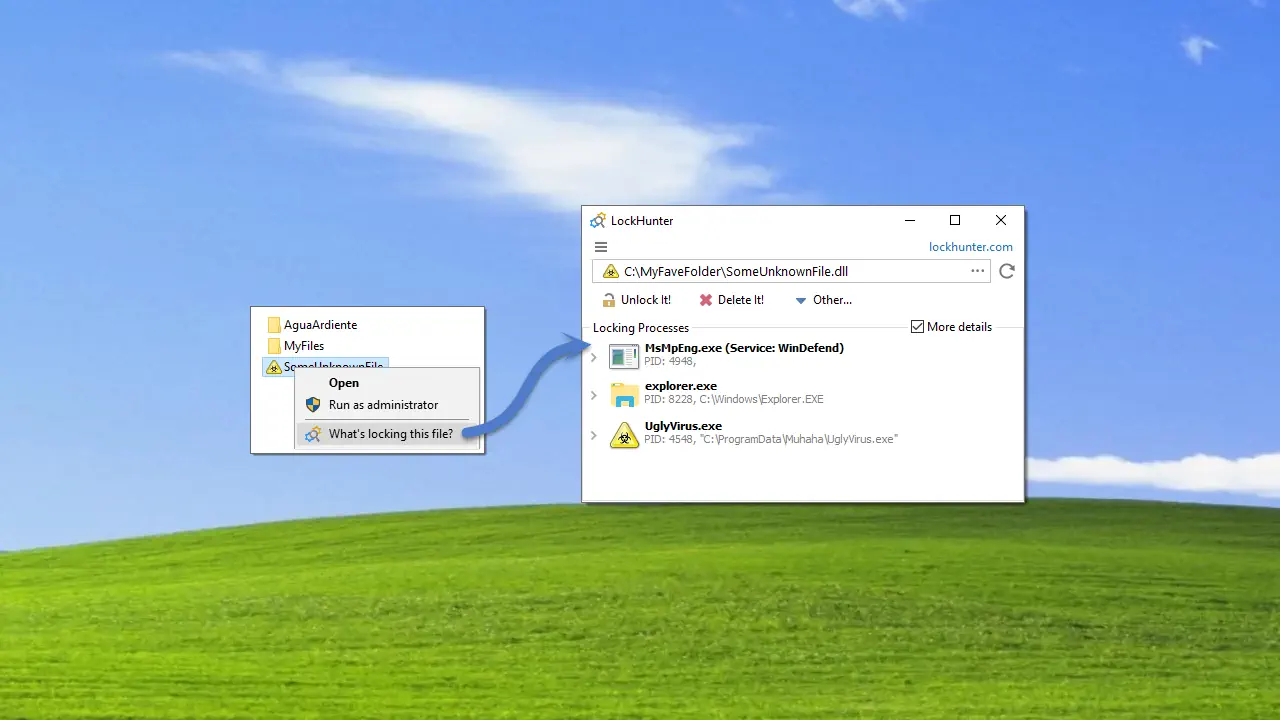Viewport: 1280px width, 720px height.
Task: Click the explorer.exe folder process icon
Action: click(x=623, y=395)
